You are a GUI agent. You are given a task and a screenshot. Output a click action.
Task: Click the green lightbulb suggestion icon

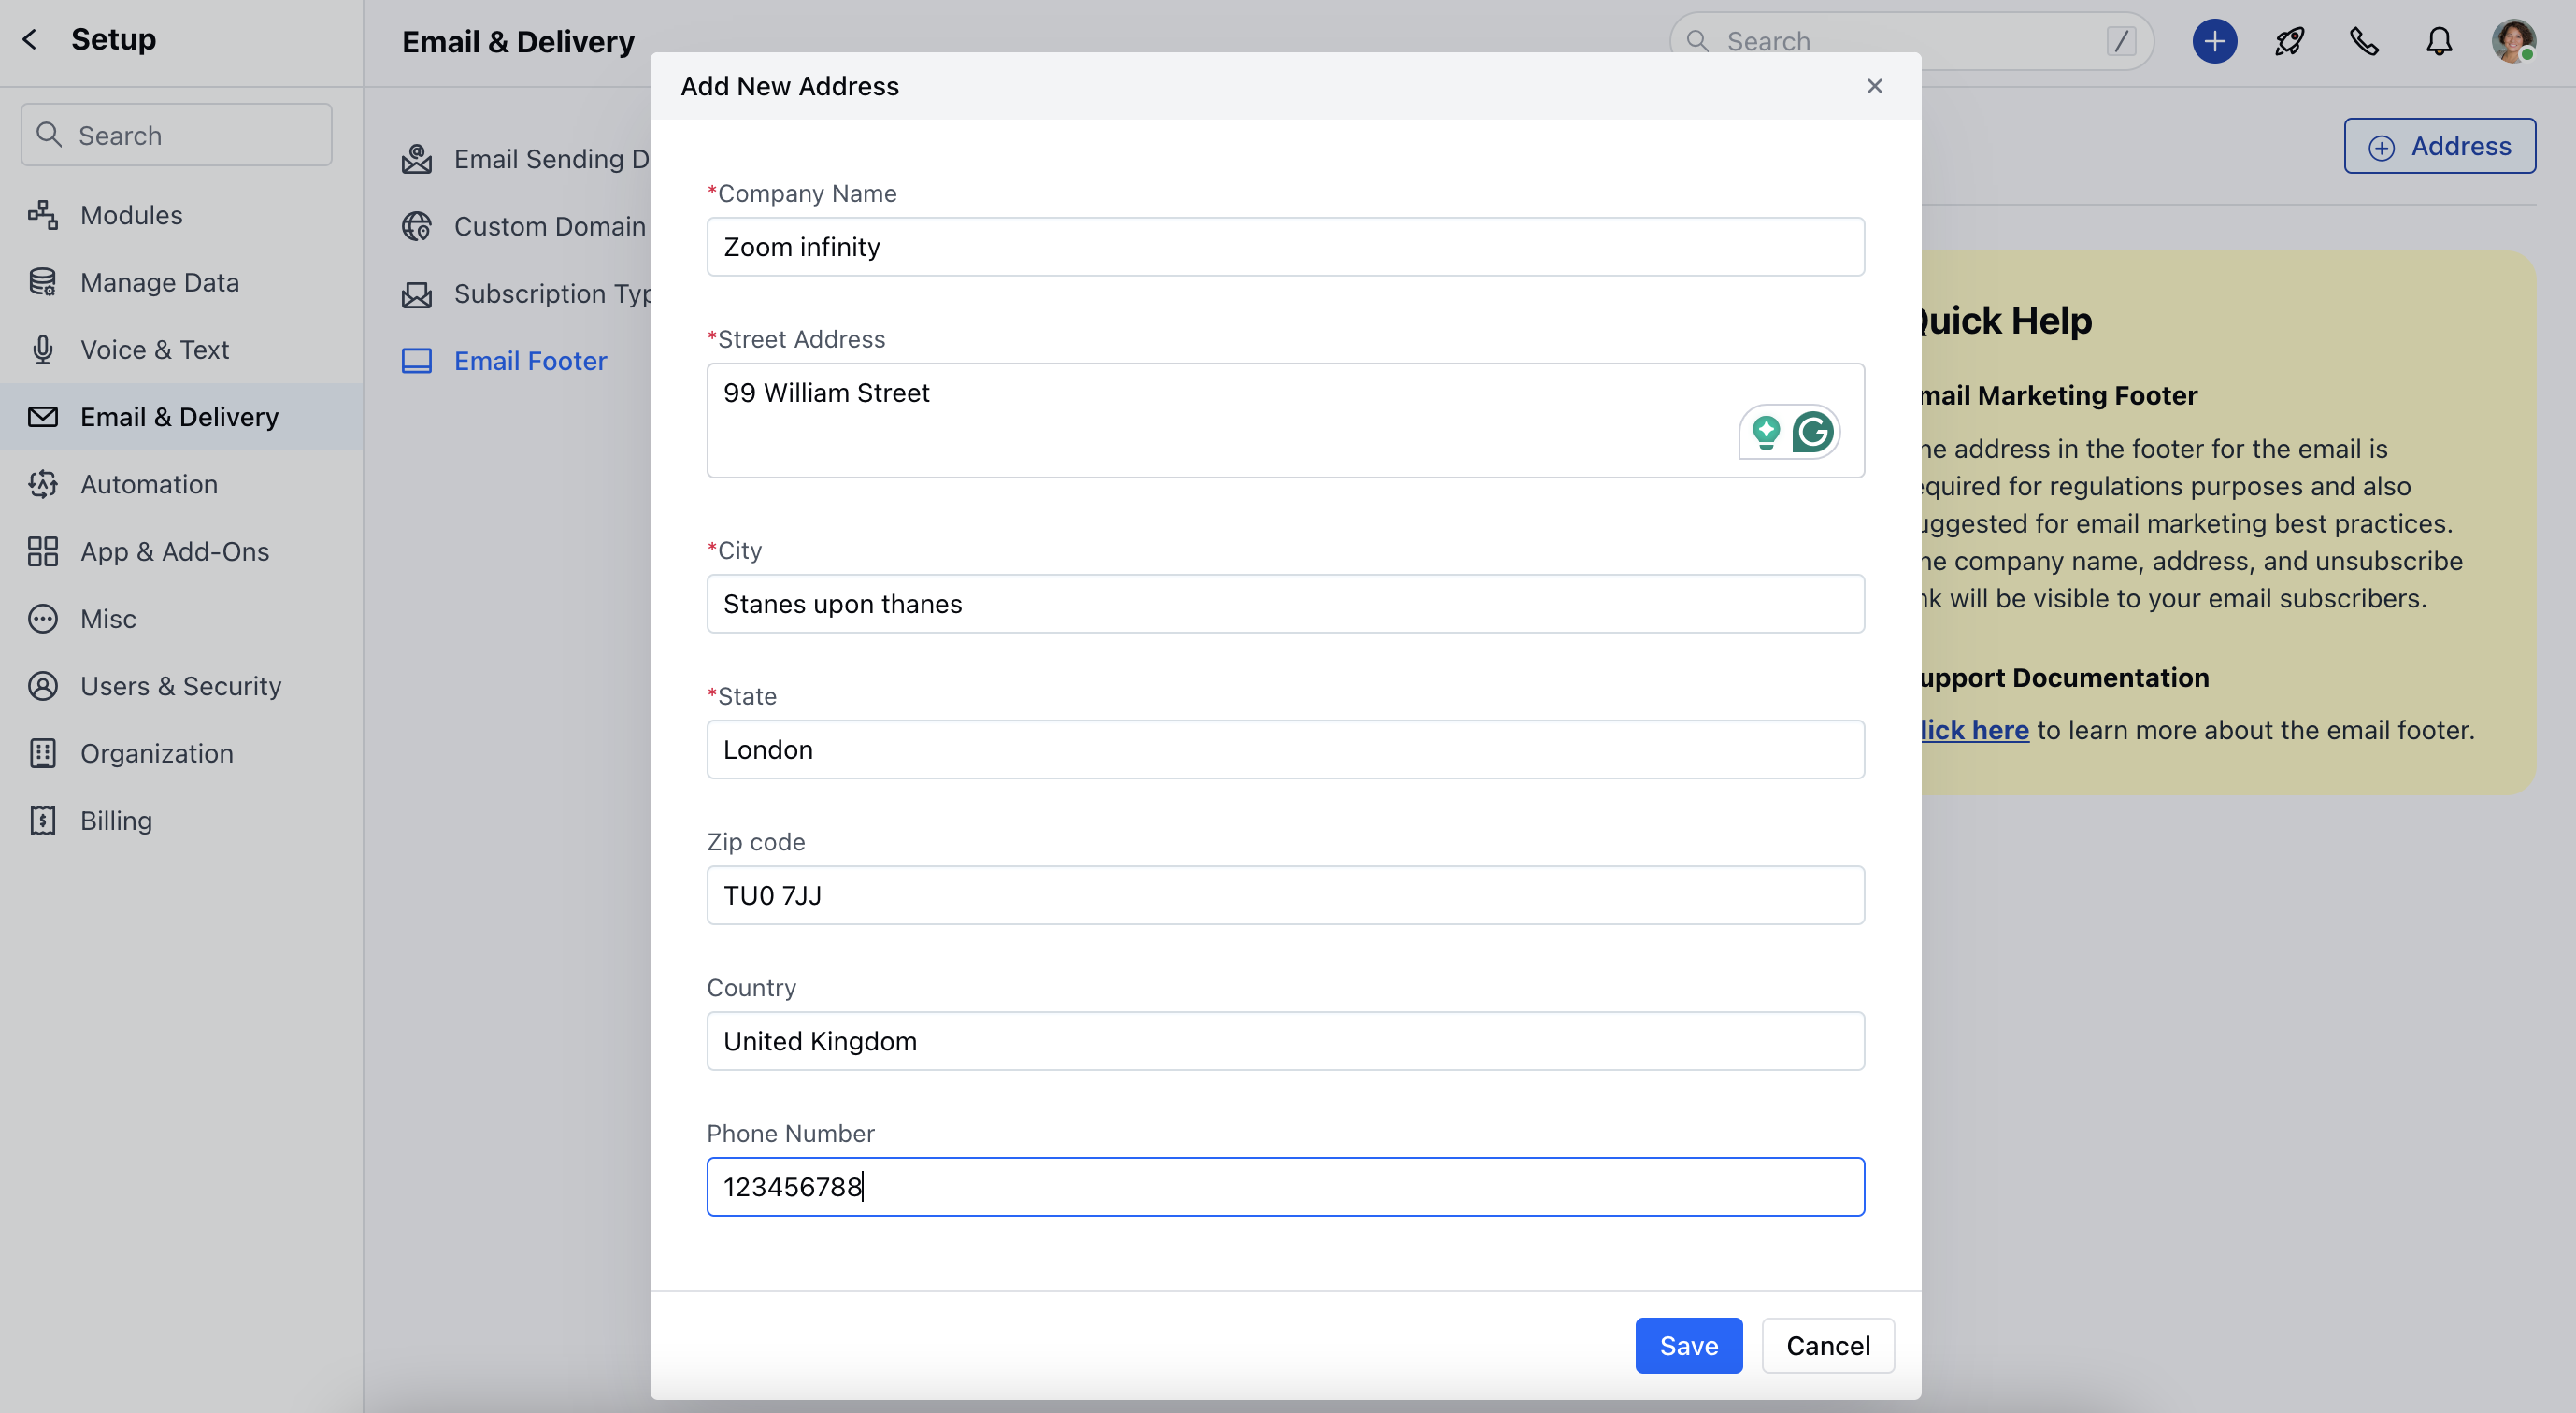[x=1766, y=432]
